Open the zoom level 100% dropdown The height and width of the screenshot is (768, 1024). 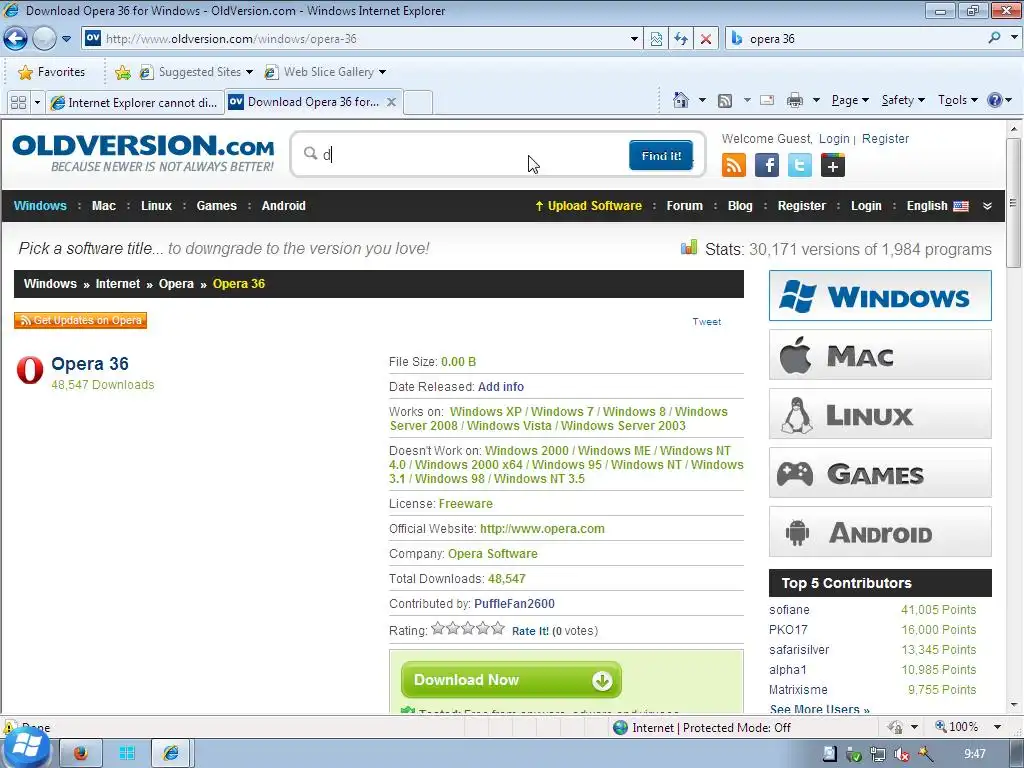[x=997, y=727]
